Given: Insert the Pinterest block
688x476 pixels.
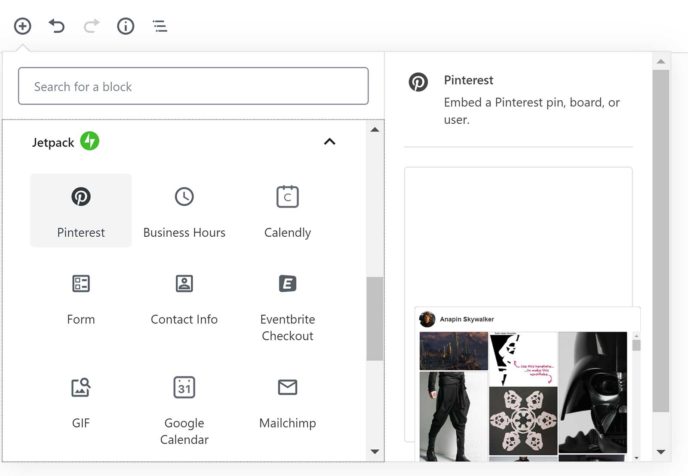Looking at the screenshot, I should click(x=81, y=211).
